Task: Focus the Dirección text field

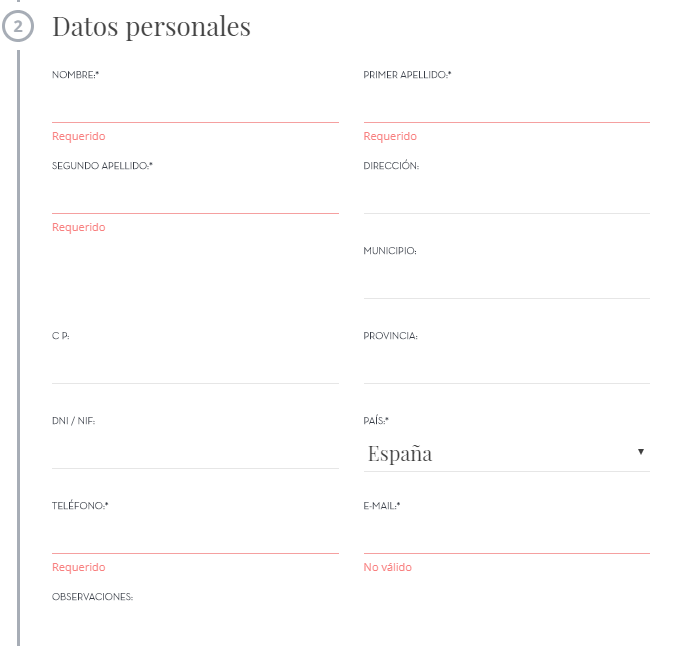Action: [x=506, y=198]
